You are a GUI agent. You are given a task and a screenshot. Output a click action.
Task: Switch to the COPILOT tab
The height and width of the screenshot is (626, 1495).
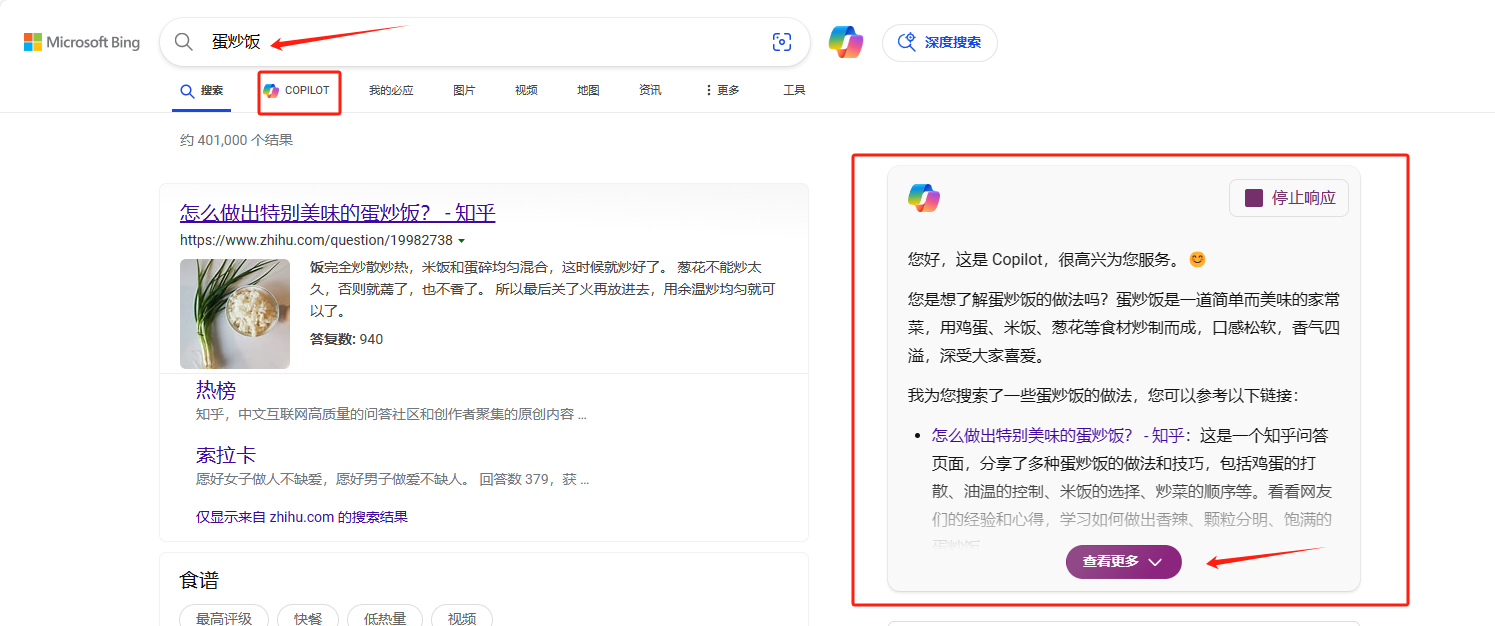(x=297, y=91)
